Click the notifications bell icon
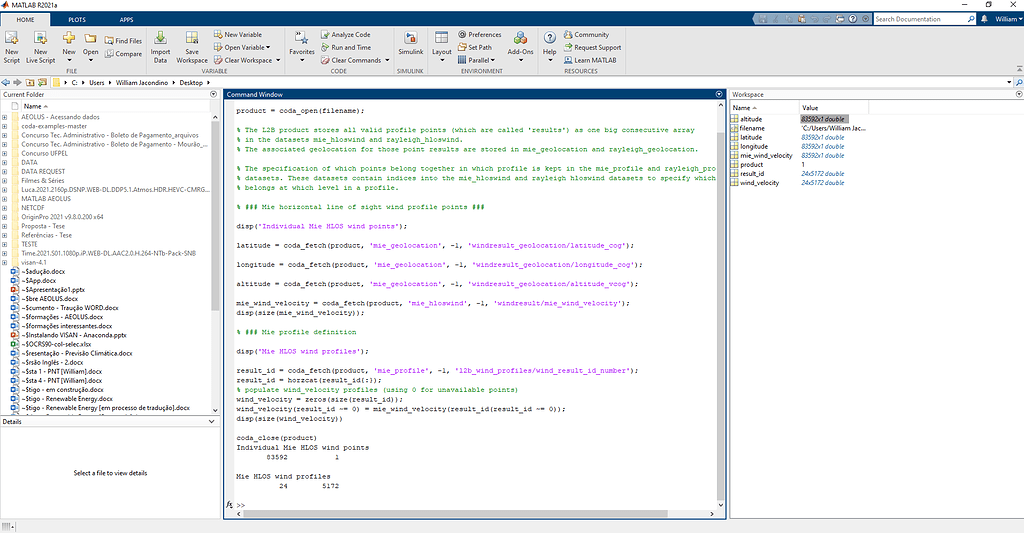This screenshot has height=533, width=1024. (984, 19)
